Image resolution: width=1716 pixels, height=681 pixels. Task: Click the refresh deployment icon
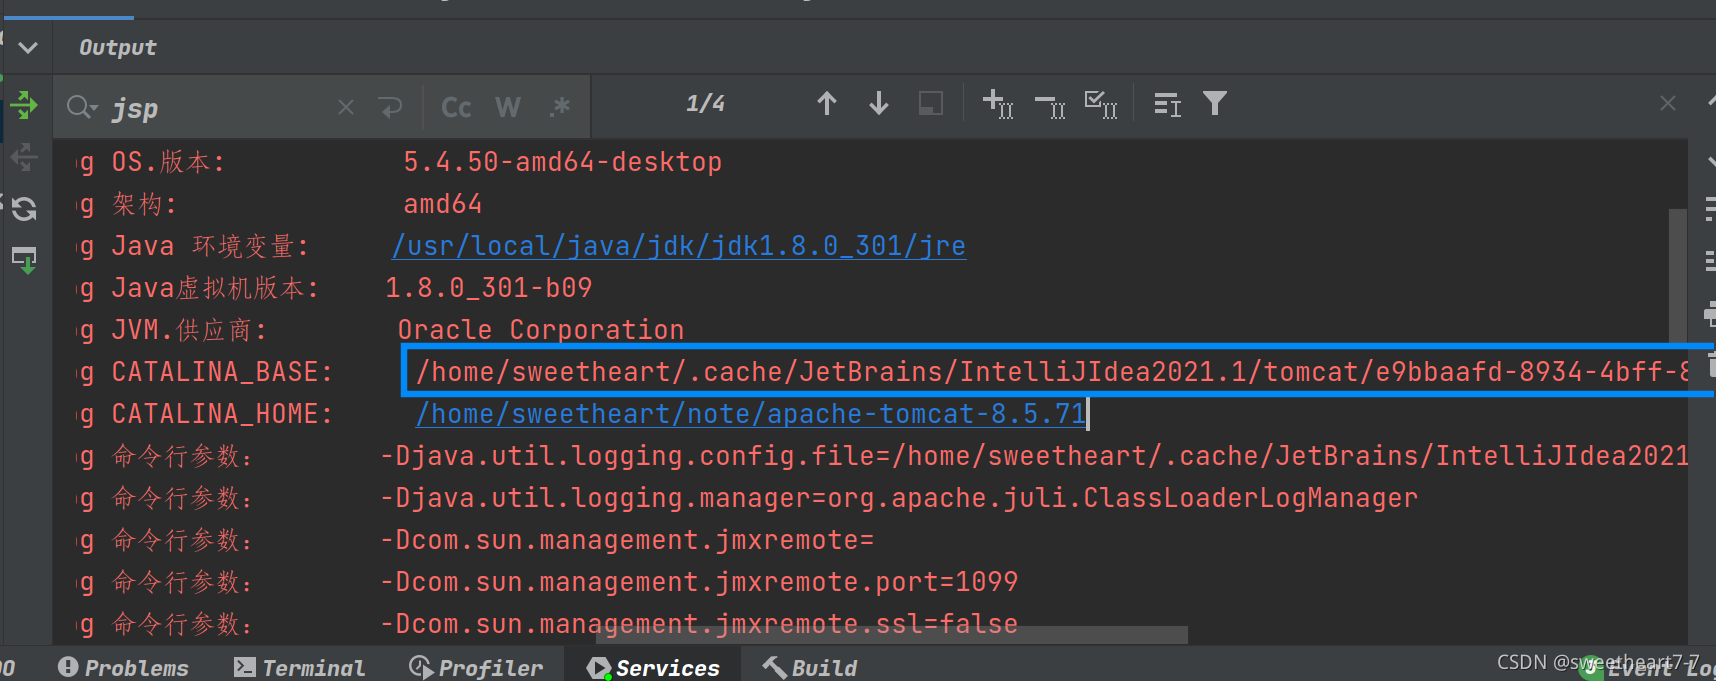(24, 208)
